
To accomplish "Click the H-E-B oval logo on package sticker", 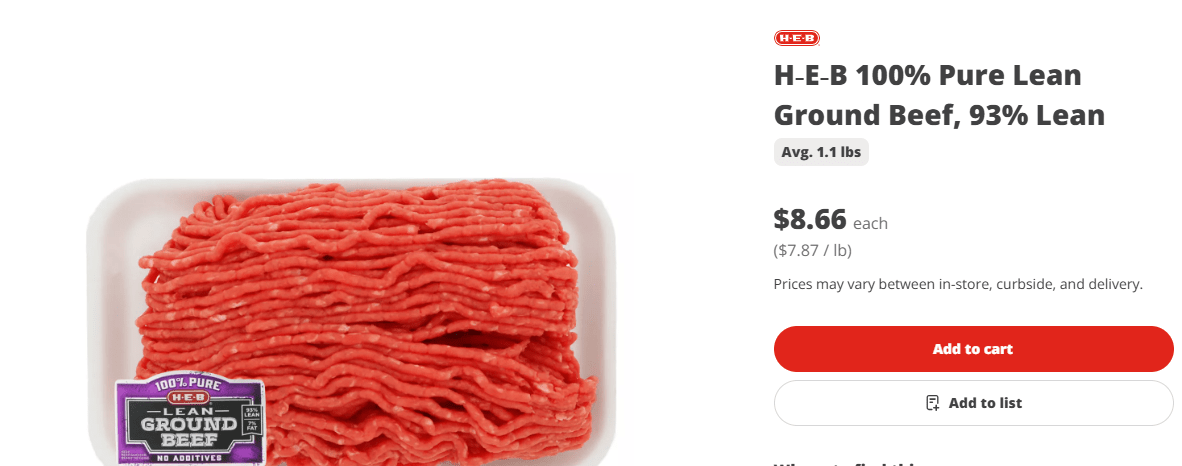I will tap(188, 397).
